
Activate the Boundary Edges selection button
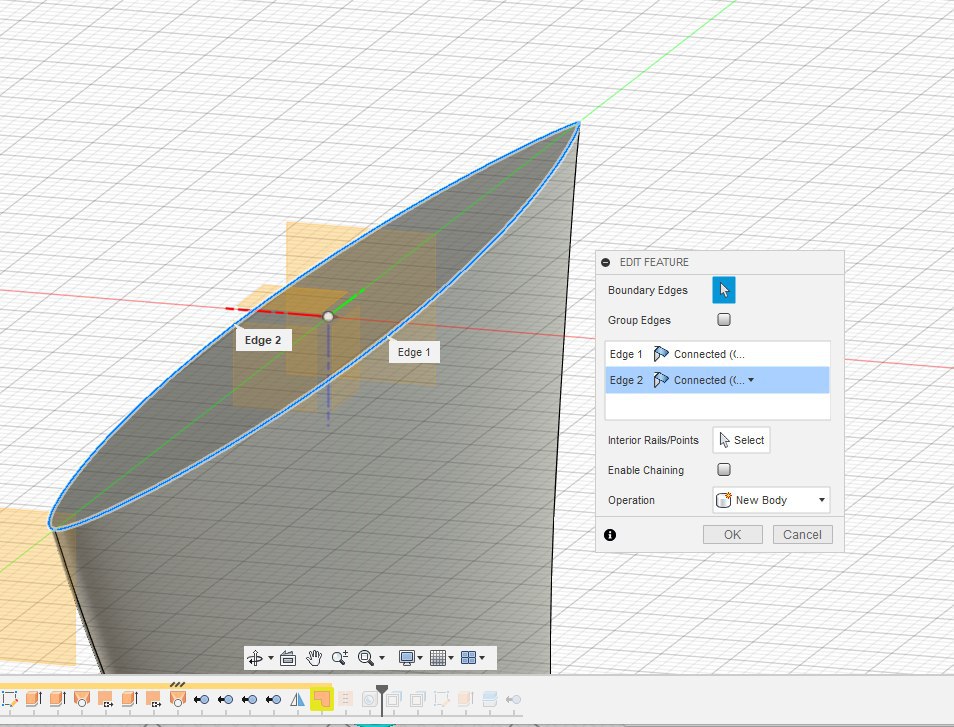coord(723,290)
